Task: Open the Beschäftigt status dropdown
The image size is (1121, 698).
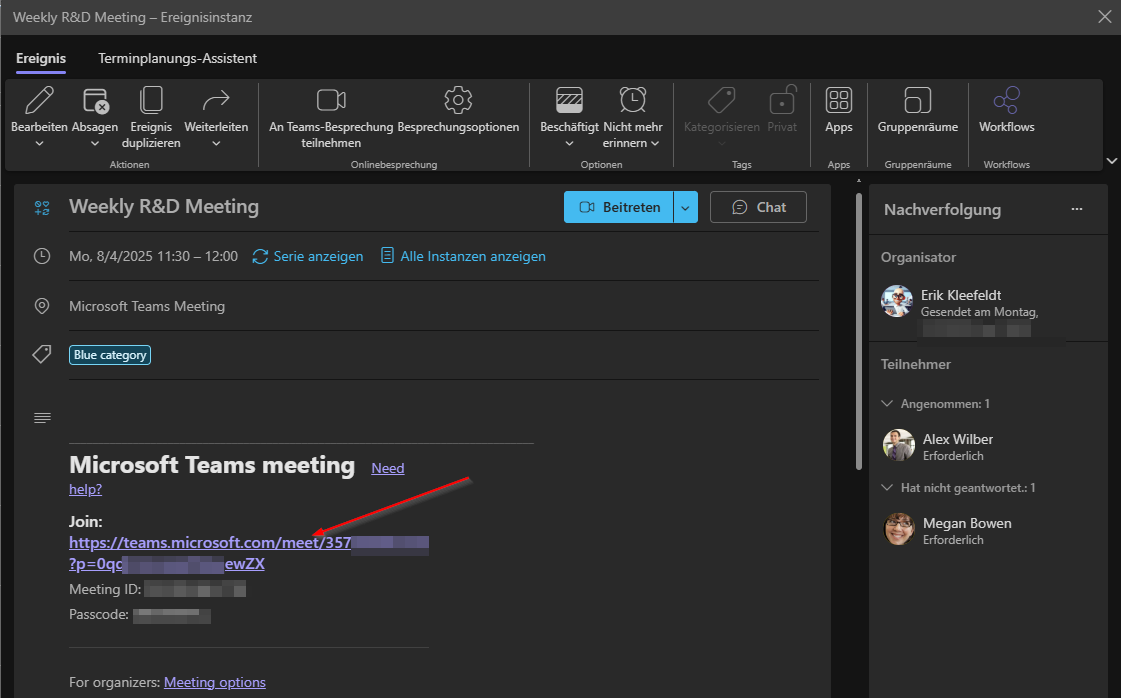Action: point(569,143)
